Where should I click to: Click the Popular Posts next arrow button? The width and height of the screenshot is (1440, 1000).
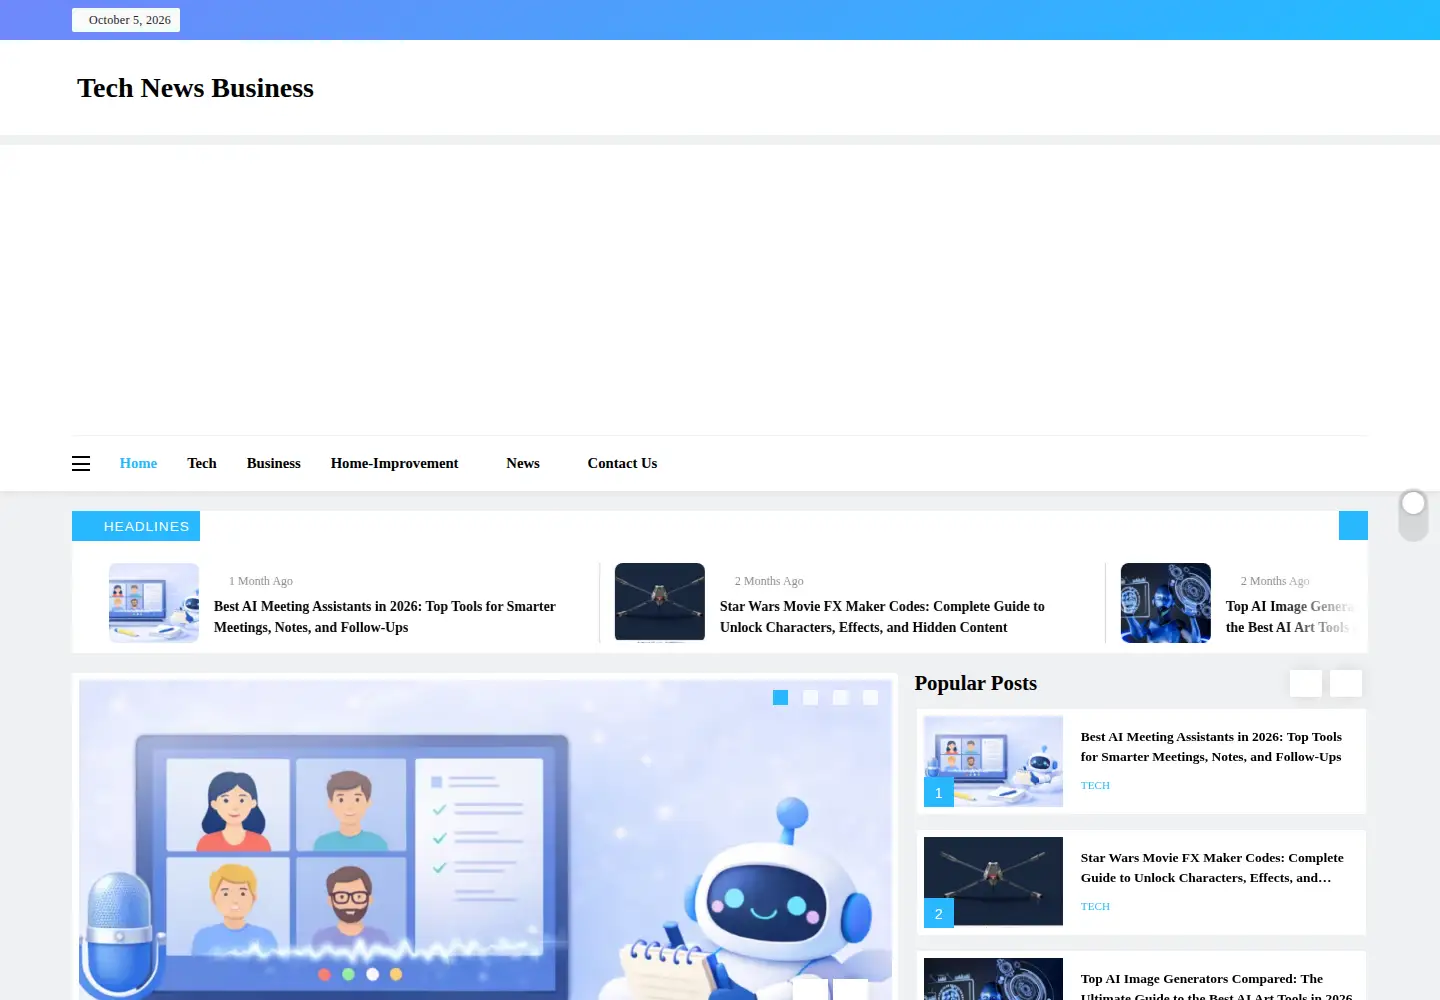coord(1346,683)
